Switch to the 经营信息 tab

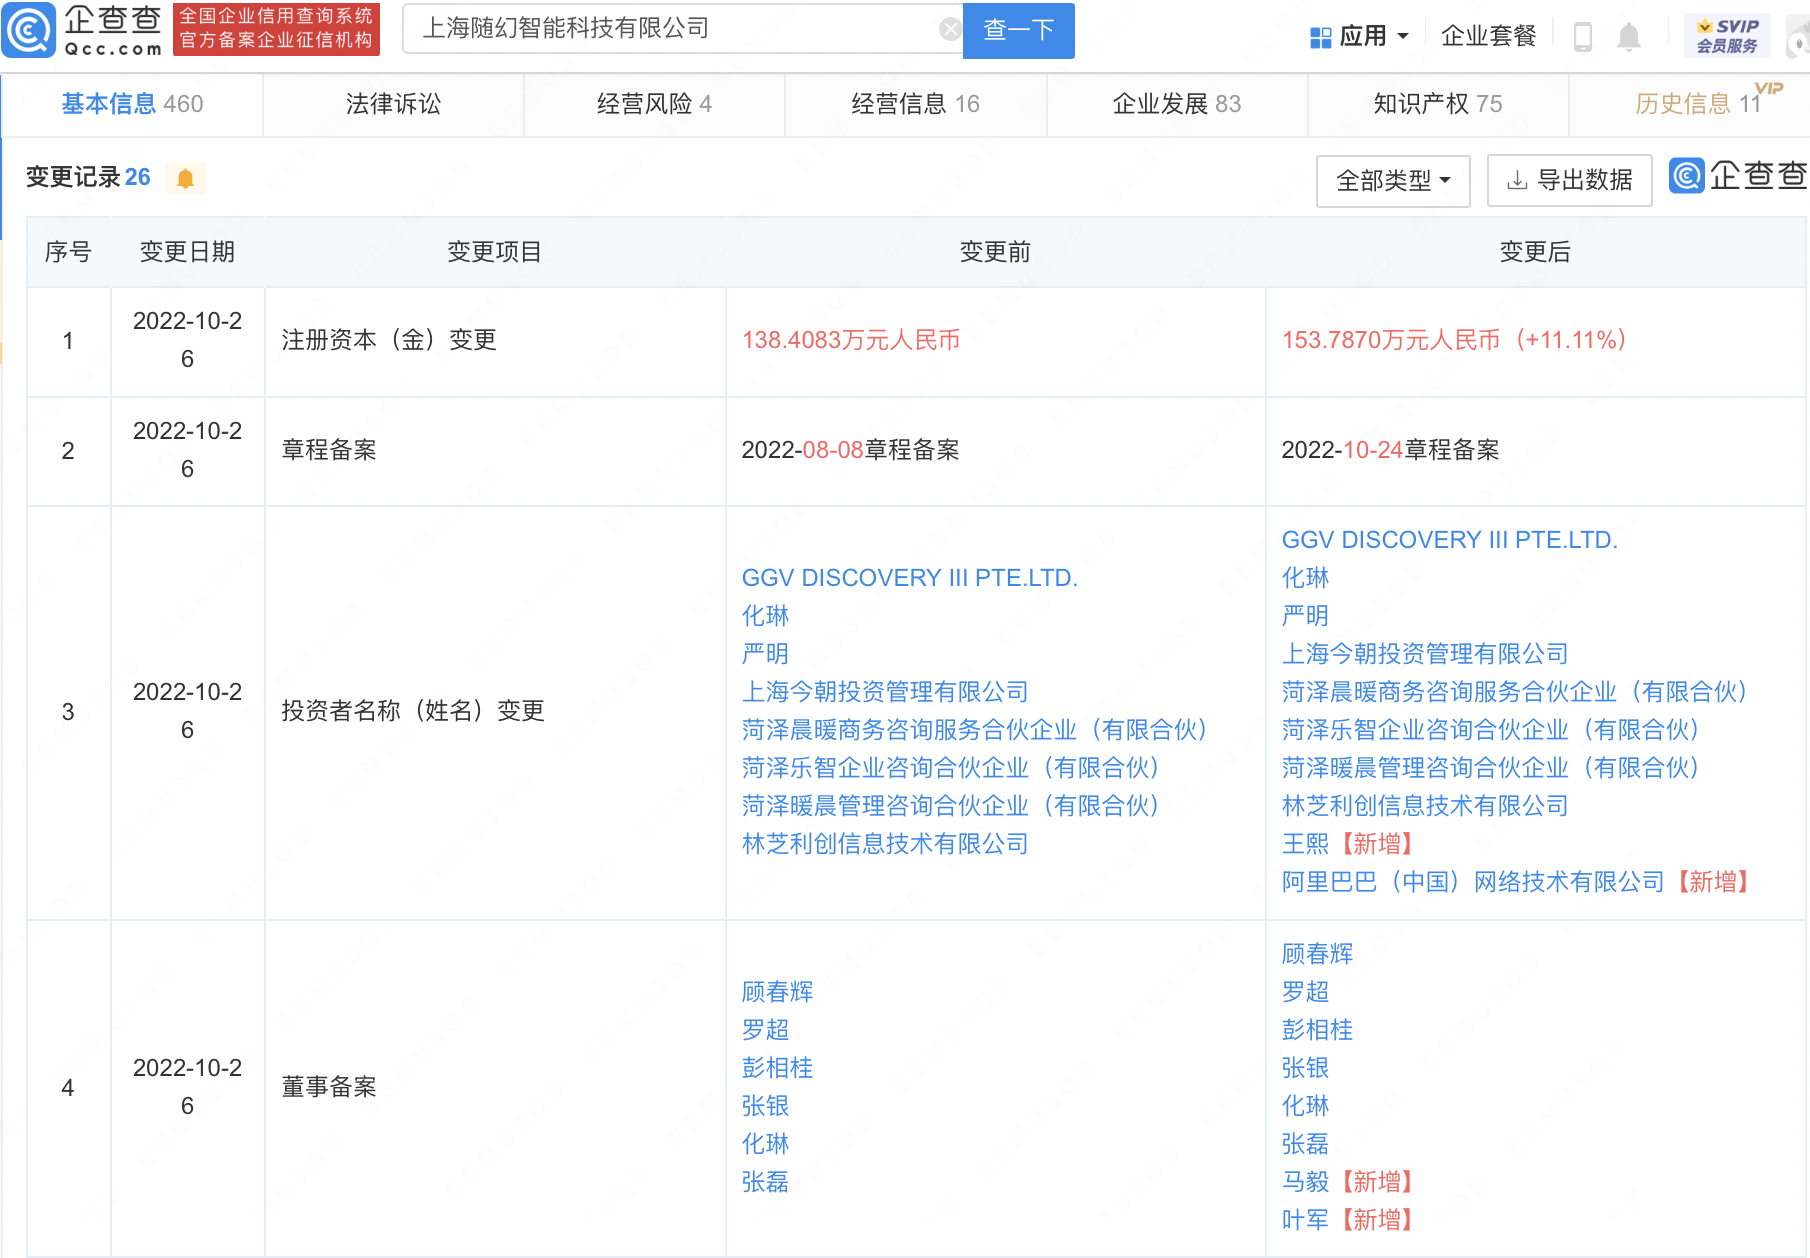[915, 104]
